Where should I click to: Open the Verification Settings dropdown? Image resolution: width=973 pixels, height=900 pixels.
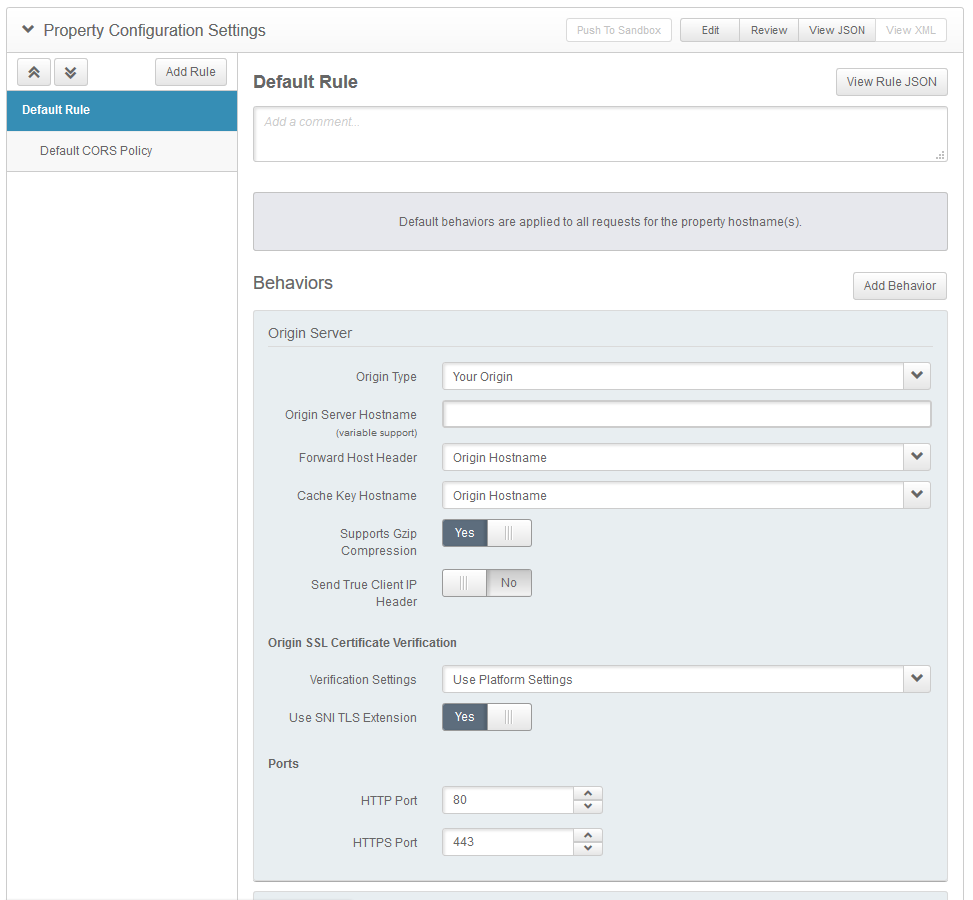916,679
